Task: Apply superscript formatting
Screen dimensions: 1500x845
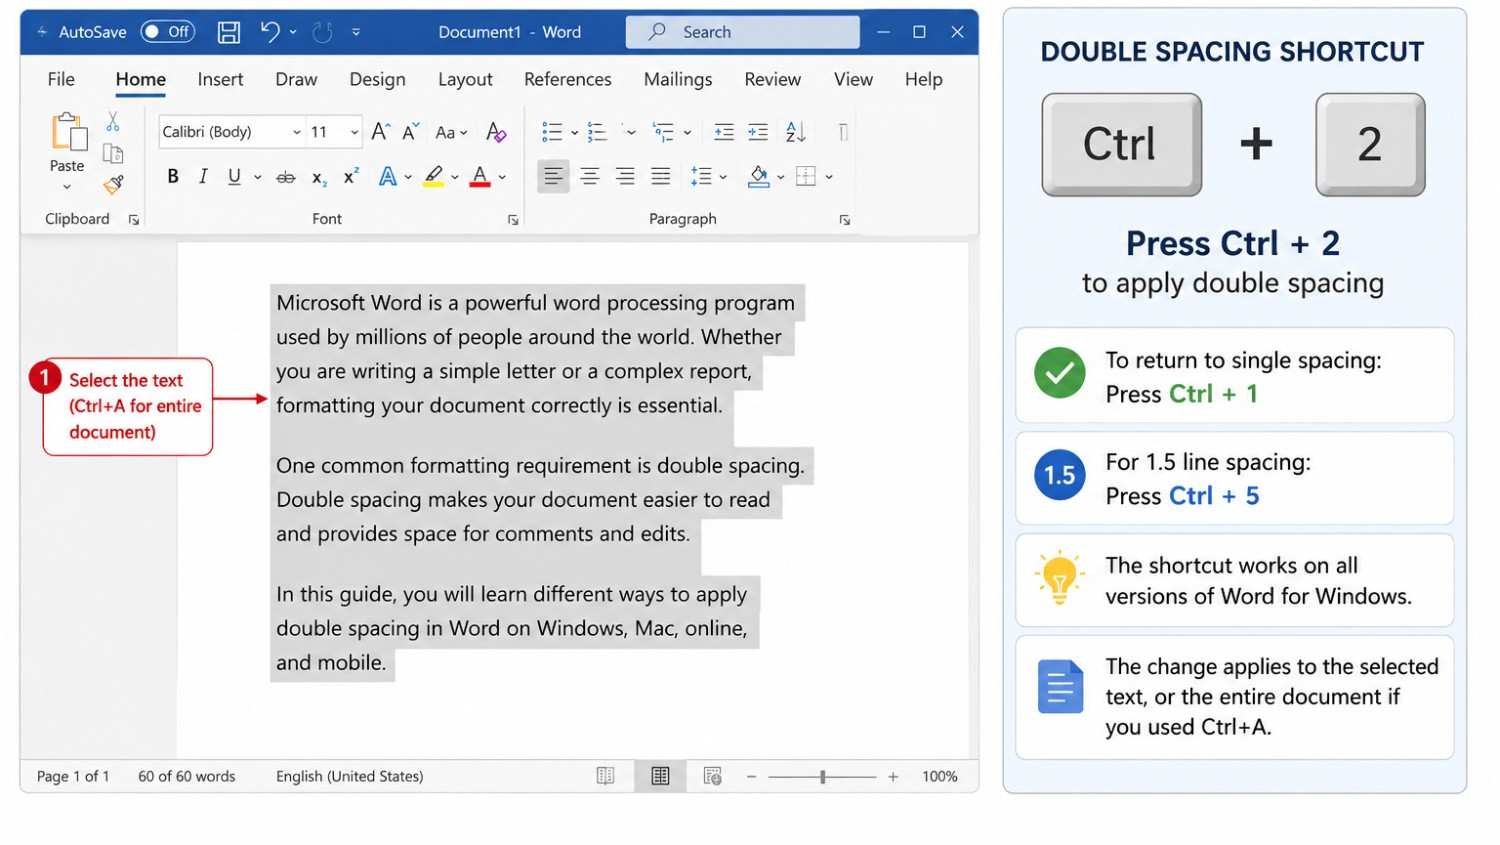Action: pyautogui.click(x=351, y=177)
